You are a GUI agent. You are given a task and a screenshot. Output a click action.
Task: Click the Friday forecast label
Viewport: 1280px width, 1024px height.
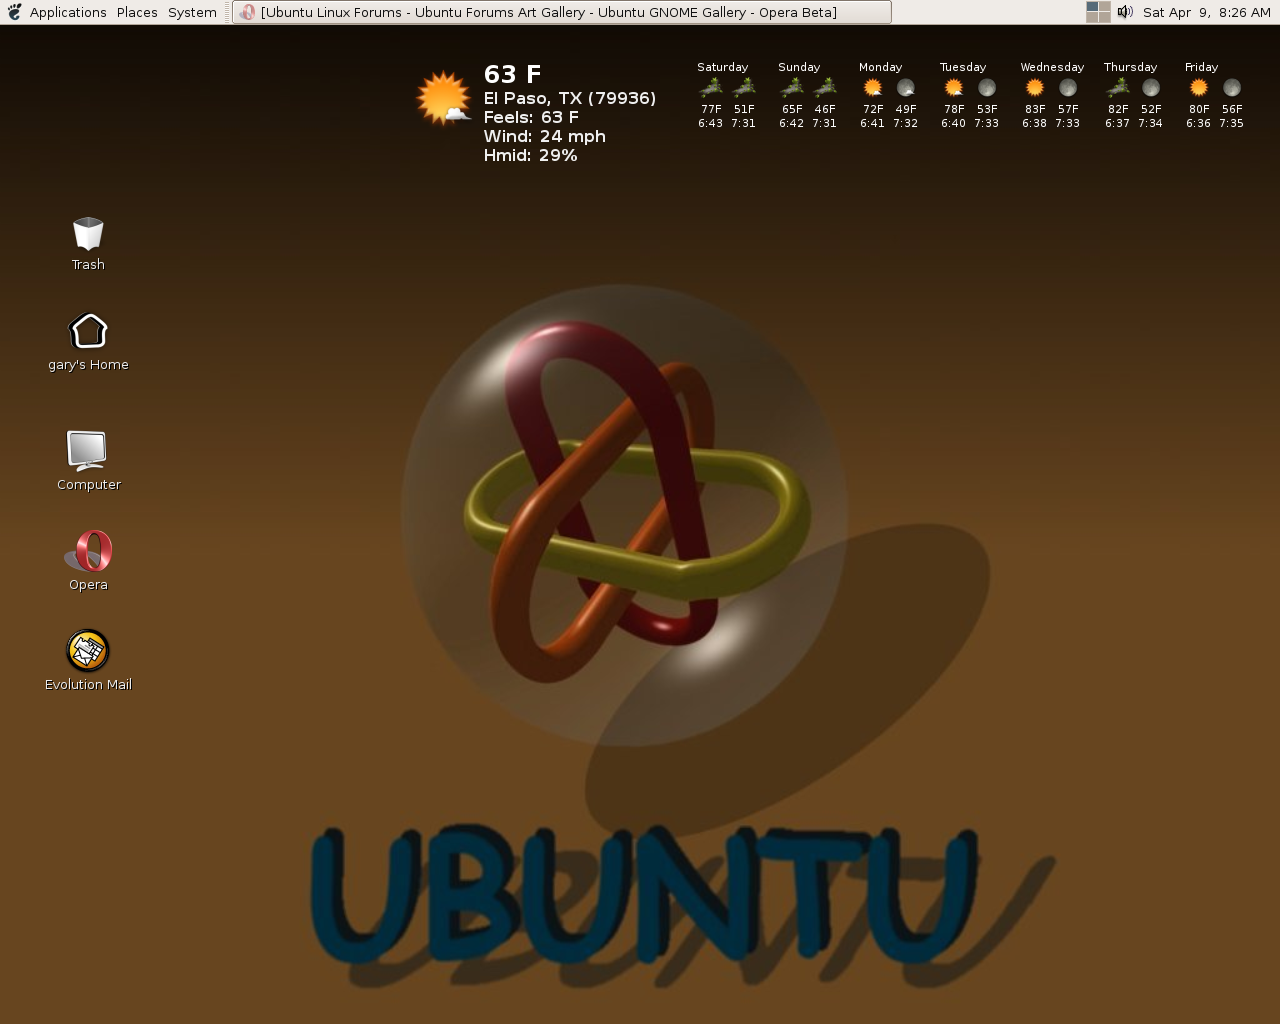1201,67
